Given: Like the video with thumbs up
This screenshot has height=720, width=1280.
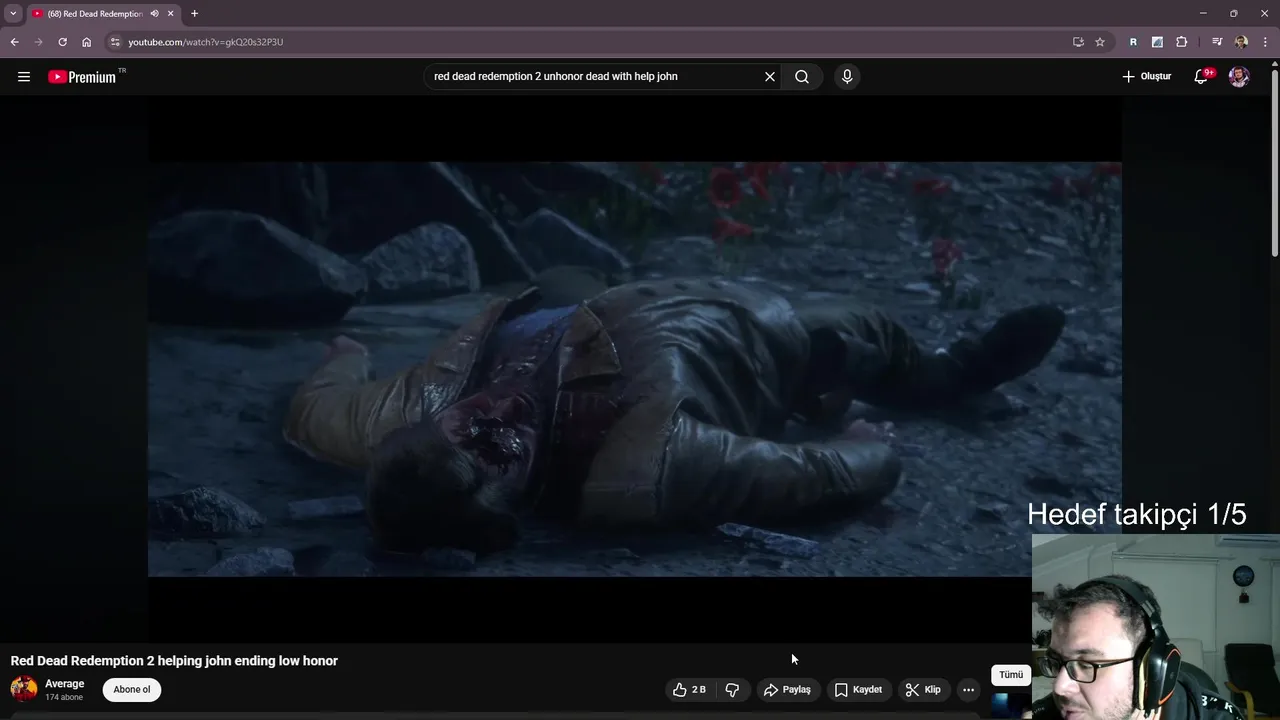Looking at the screenshot, I should coord(689,689).
